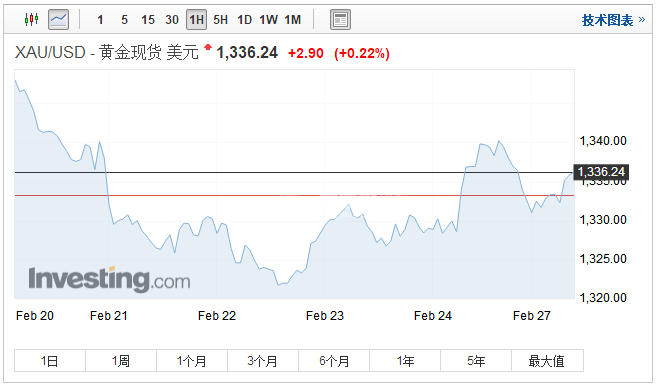Select the area line chart icon
656x386 pixels.
coord(59,19)
